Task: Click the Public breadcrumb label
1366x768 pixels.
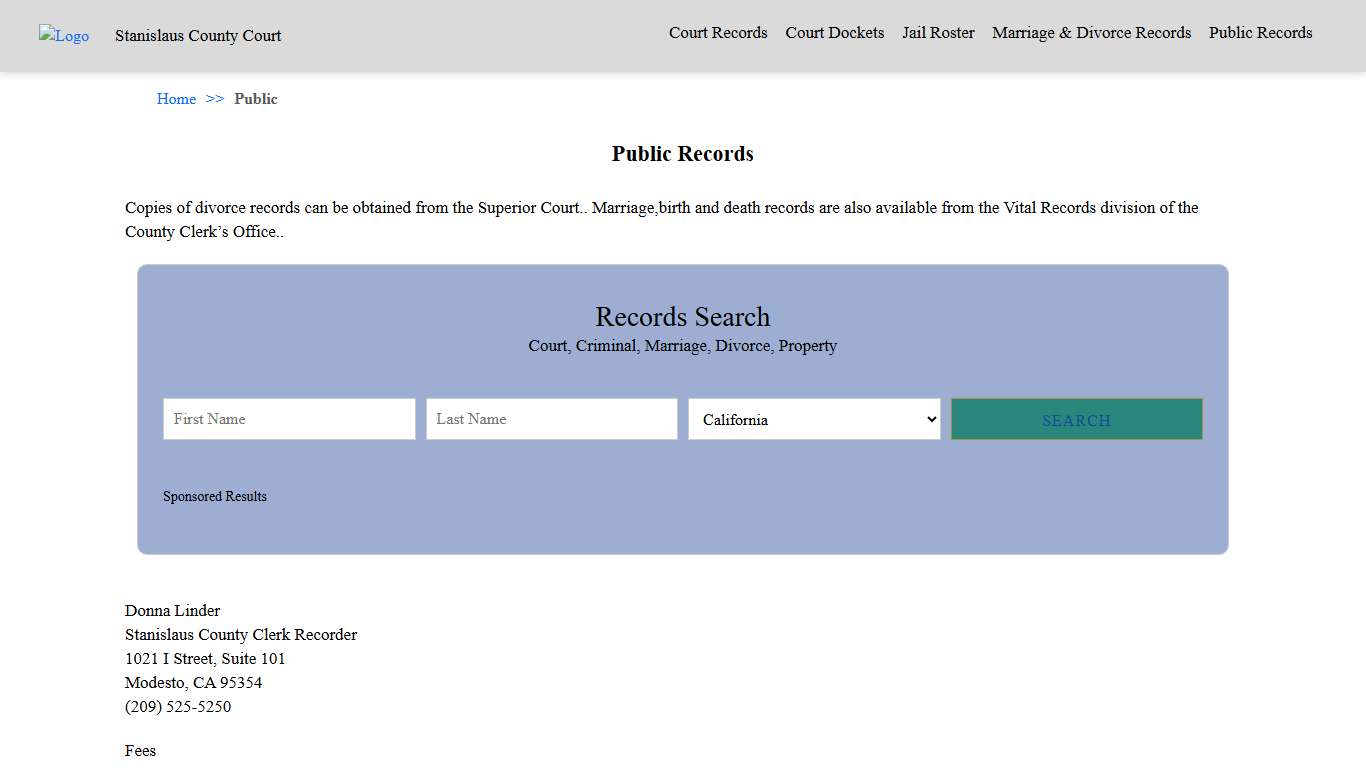Action: [256, 99]
